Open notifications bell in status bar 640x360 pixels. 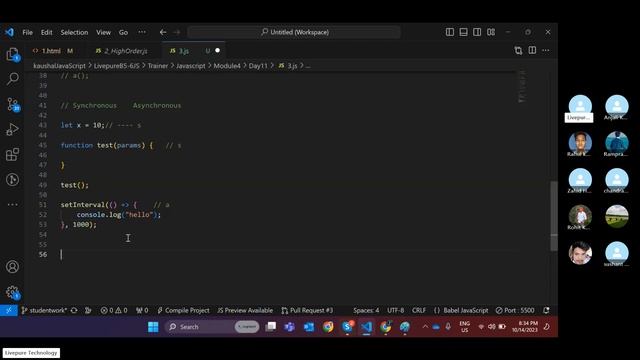(x=546, y=311)
